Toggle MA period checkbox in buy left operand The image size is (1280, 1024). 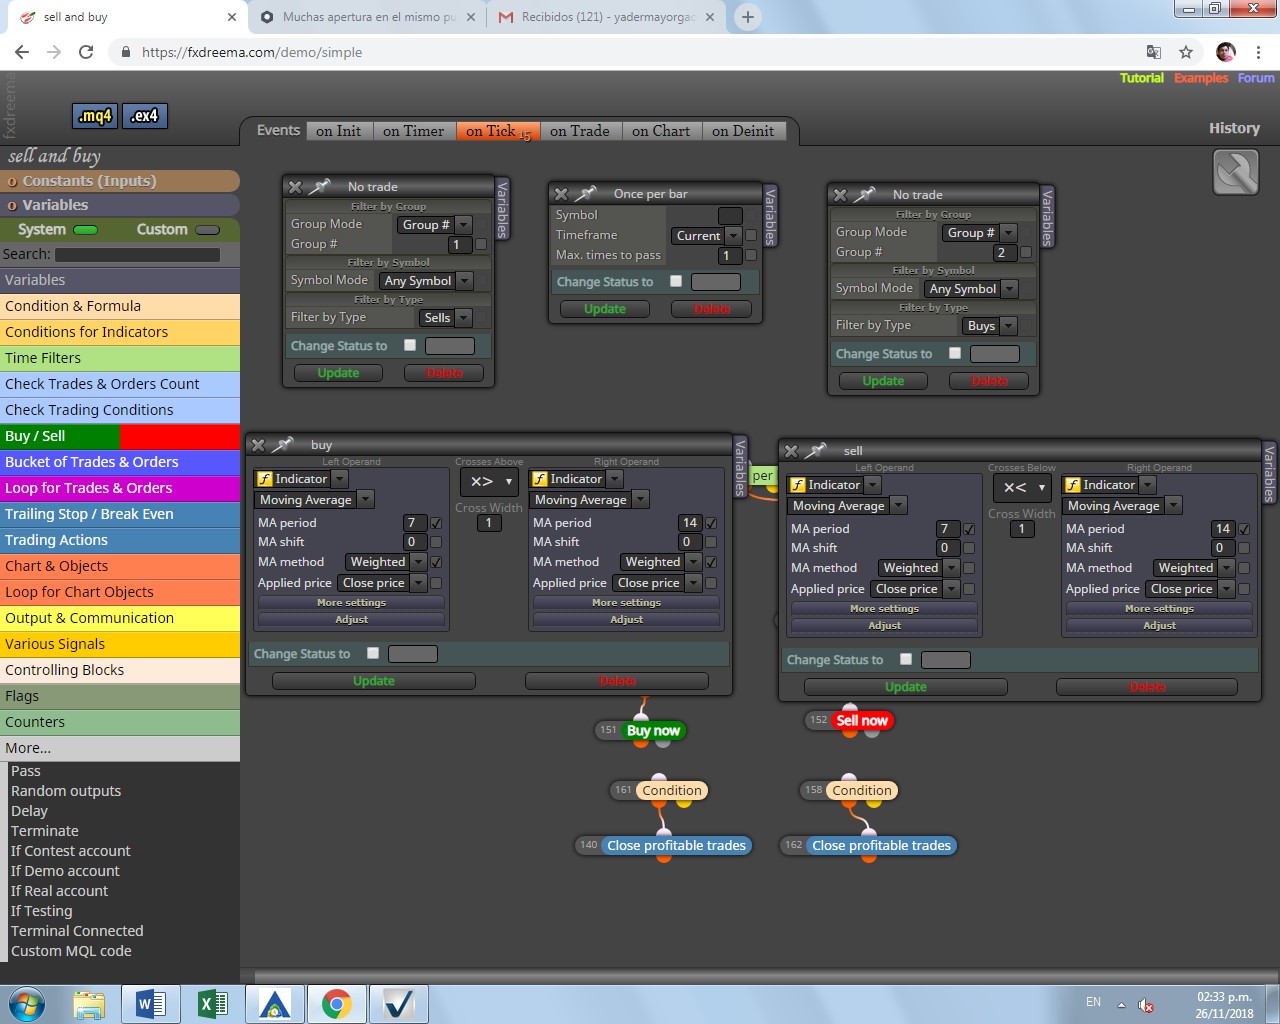pyautogui.click(x=436, y=523)
